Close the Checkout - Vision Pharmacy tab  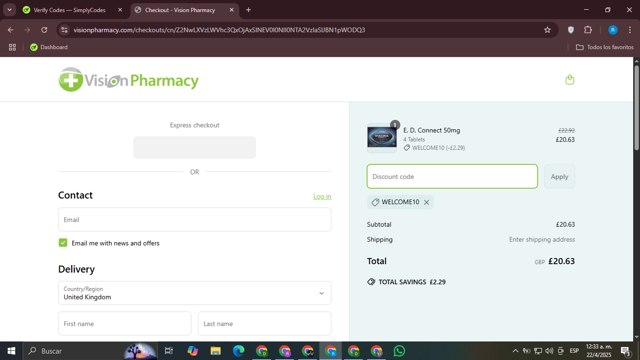coord(231,10)
